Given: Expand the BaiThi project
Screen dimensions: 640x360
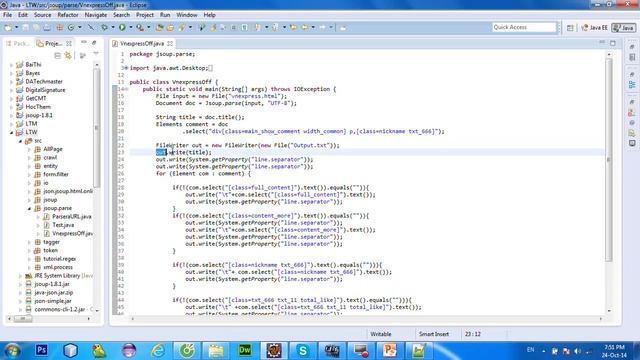Looking at the screenshot, I should coord(11,64).
